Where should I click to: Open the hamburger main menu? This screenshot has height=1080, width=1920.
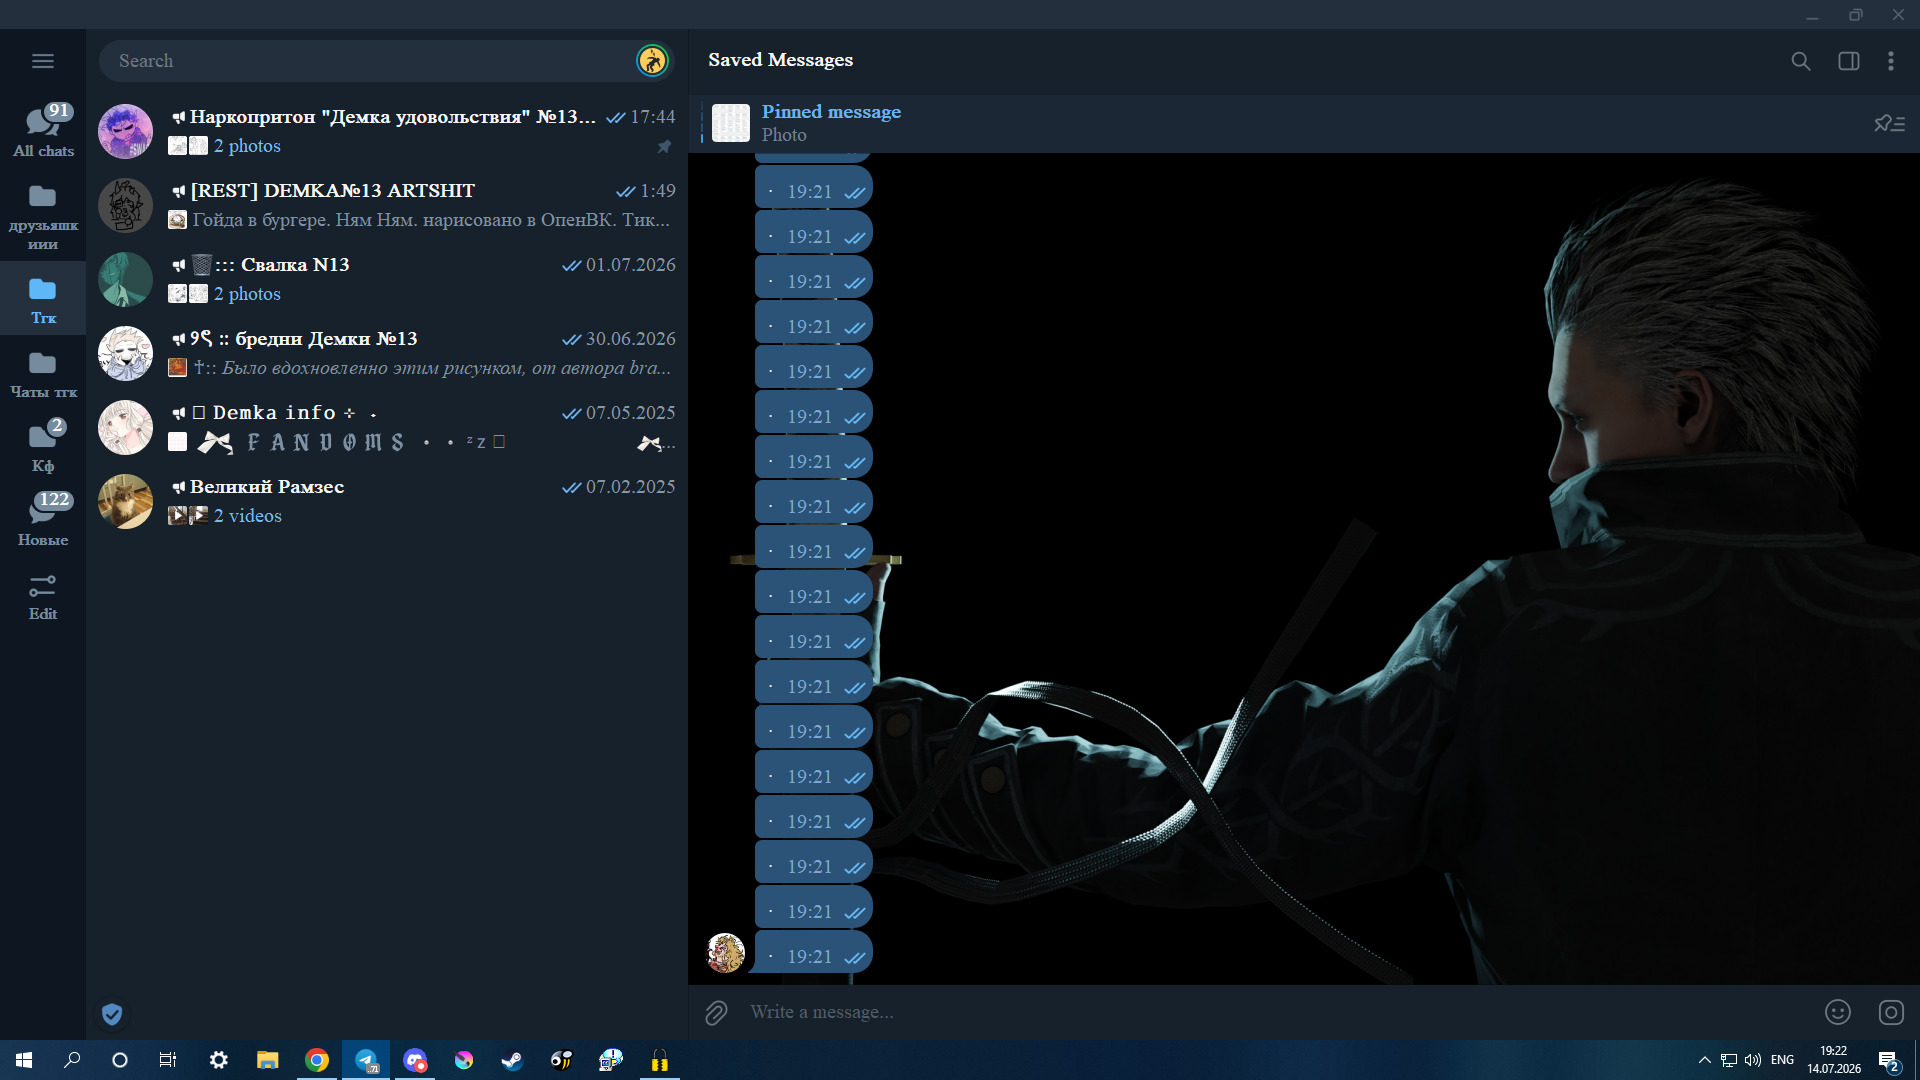[x=42, y=61]
